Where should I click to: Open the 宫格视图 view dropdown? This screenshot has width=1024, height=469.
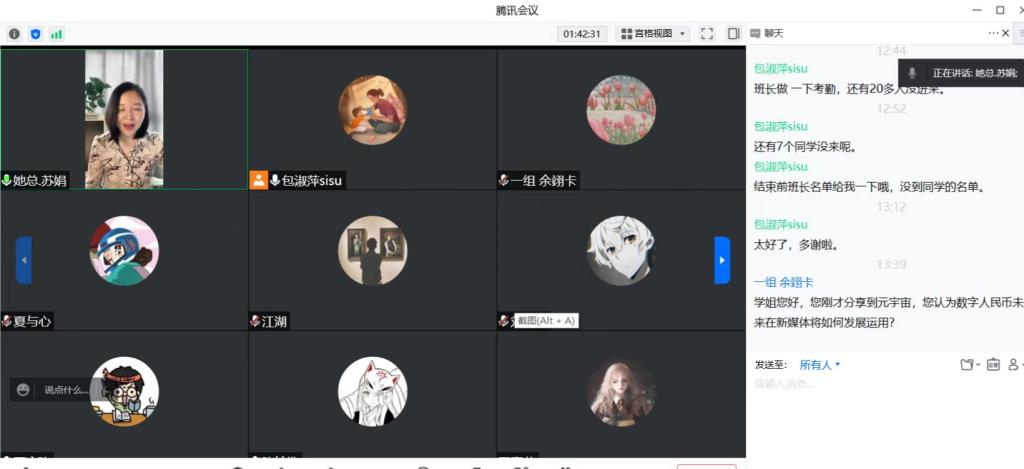tap(654, 34)
